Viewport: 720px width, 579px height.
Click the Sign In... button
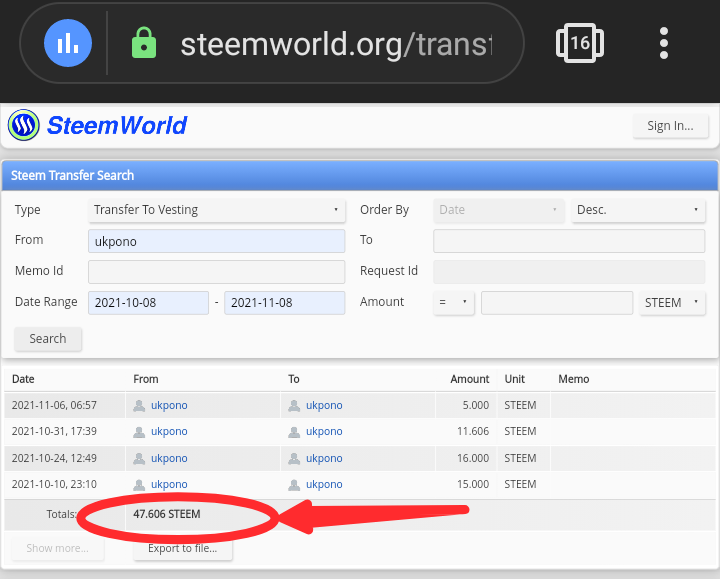(x=670, y=125)
